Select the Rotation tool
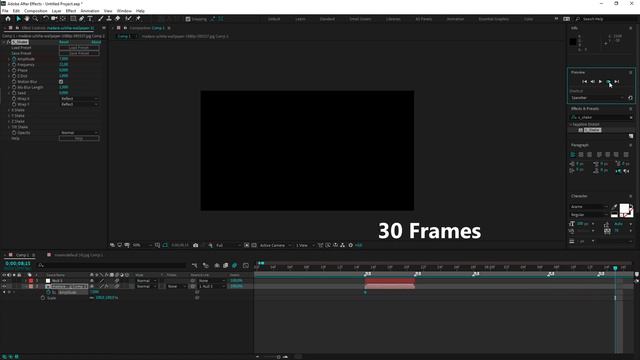 pos(45,19)
